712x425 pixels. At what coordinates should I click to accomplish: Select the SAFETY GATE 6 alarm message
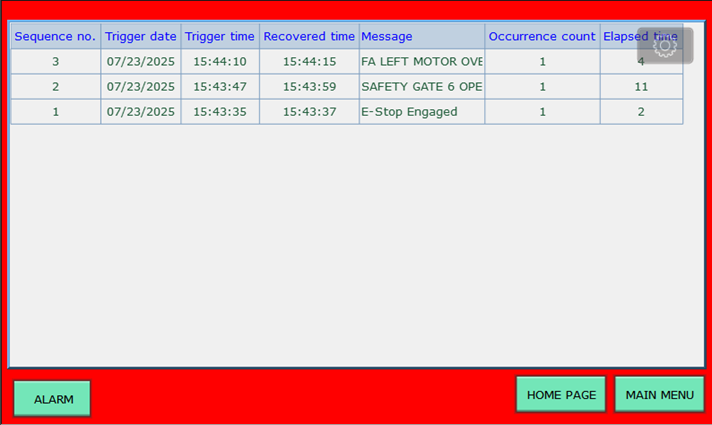coord(421,87)
